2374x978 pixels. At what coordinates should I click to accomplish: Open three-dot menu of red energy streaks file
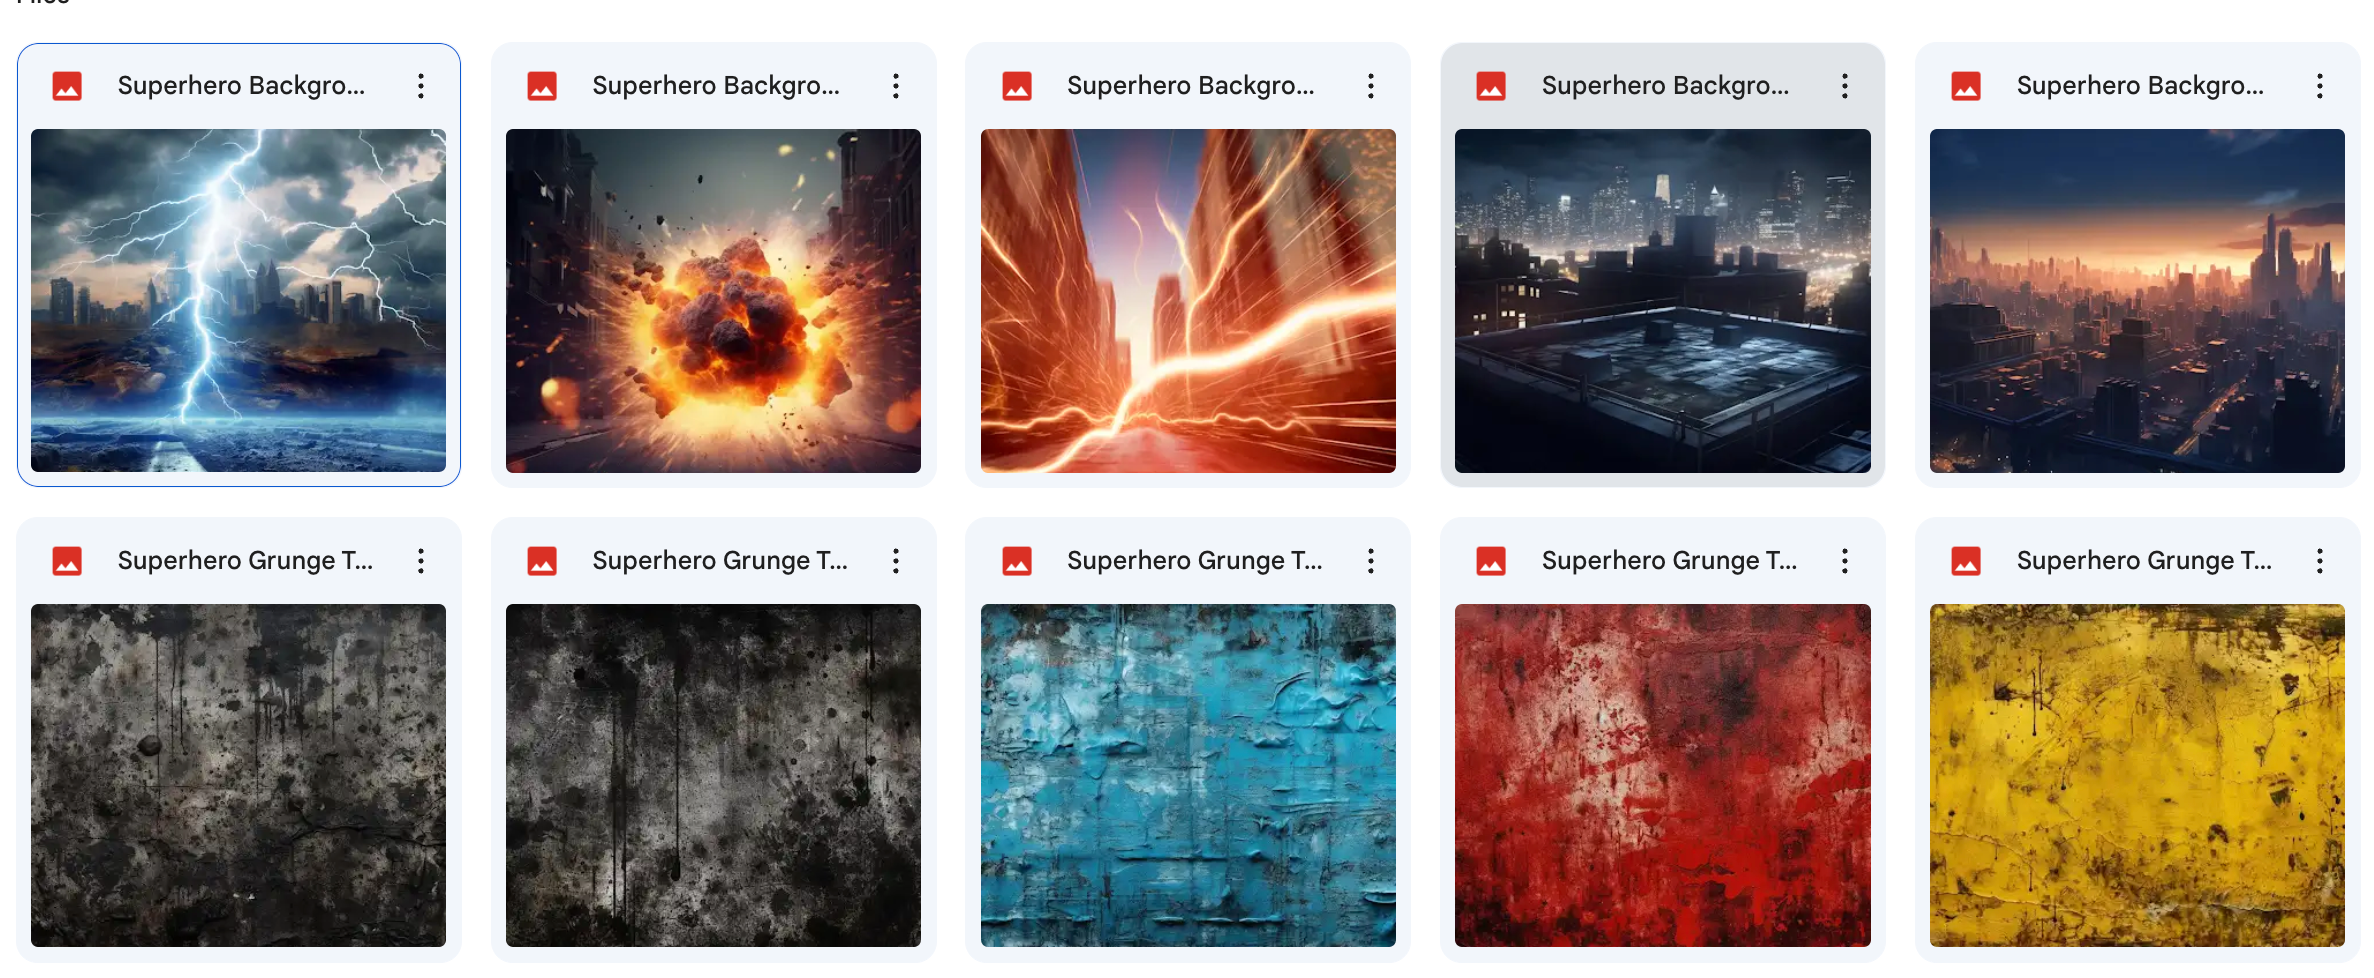(x=1371, y=86)
